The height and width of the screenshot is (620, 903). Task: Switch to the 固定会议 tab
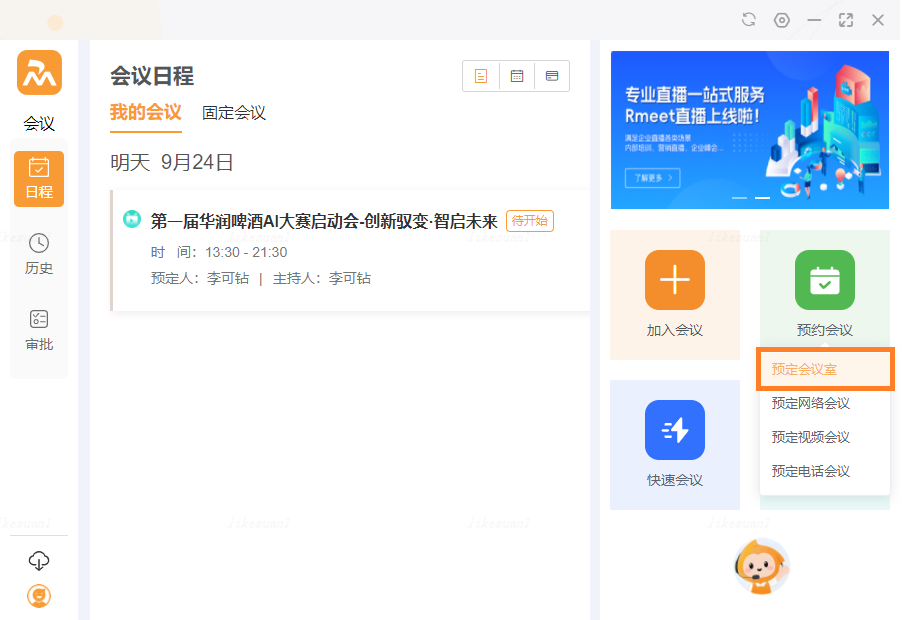(234, 113)
